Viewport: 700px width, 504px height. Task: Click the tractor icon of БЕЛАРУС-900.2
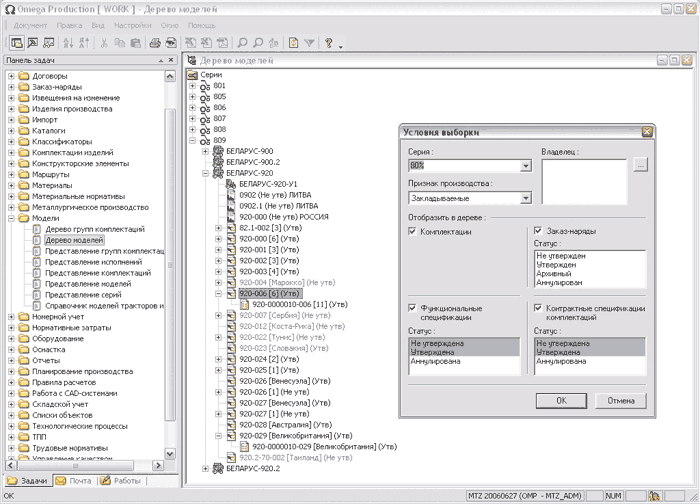[x=218, y=162]
